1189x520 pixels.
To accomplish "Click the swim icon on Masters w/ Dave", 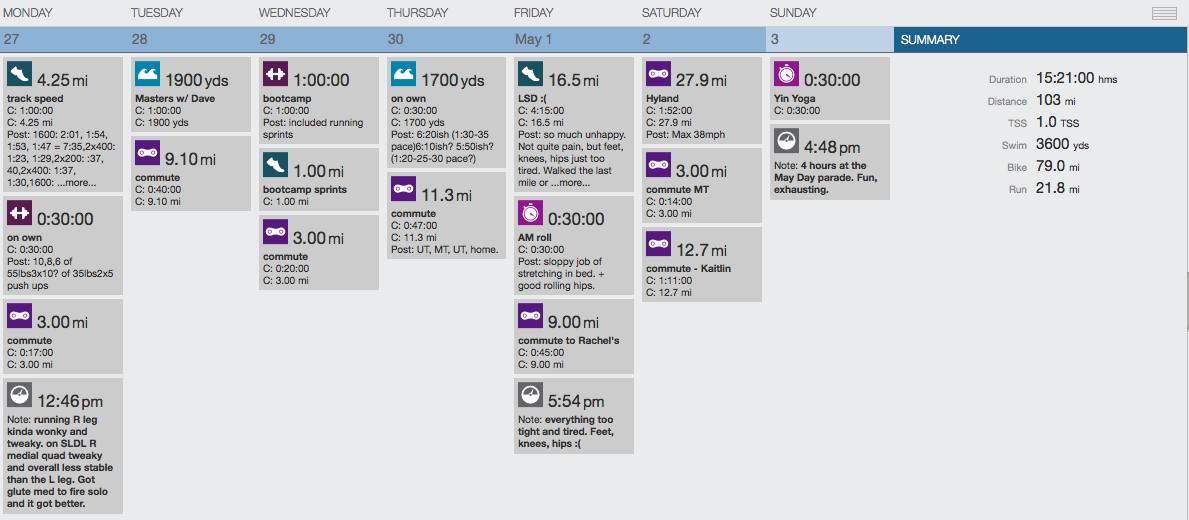I will point(147,74).
